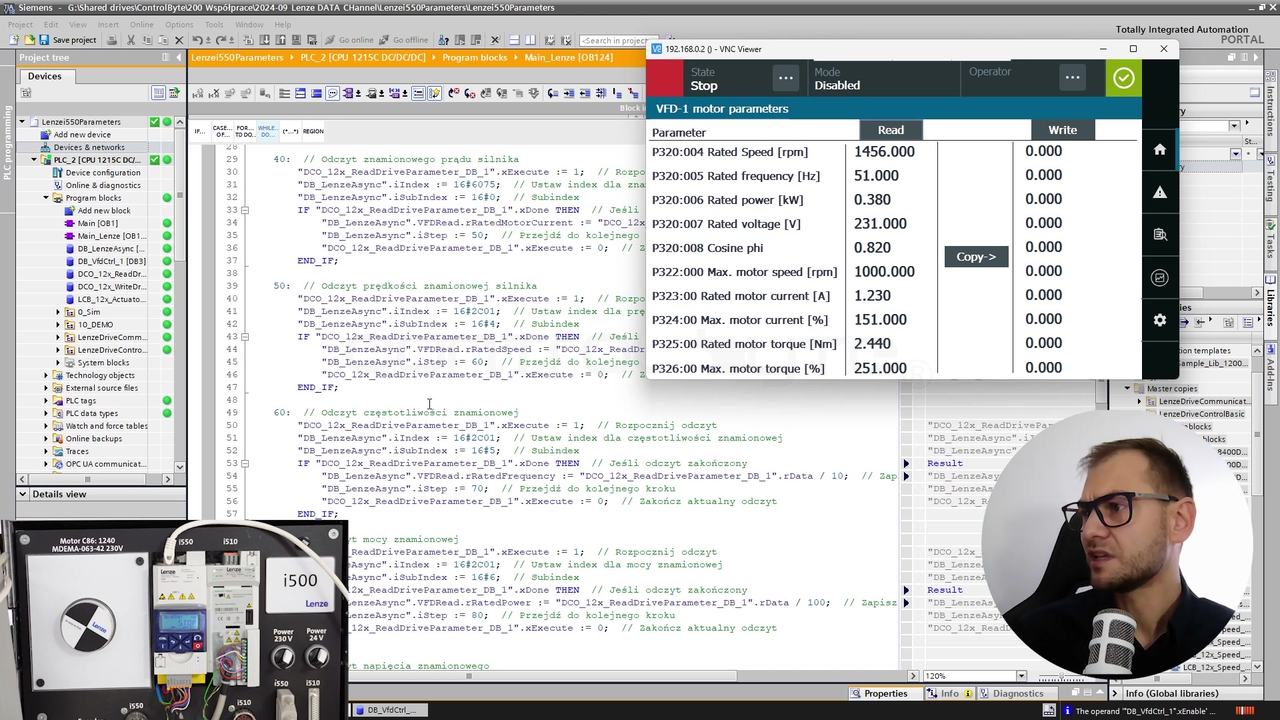
Task: Click the Redo arrow in TIA toolbar
Action: click(x=221, y=40)
